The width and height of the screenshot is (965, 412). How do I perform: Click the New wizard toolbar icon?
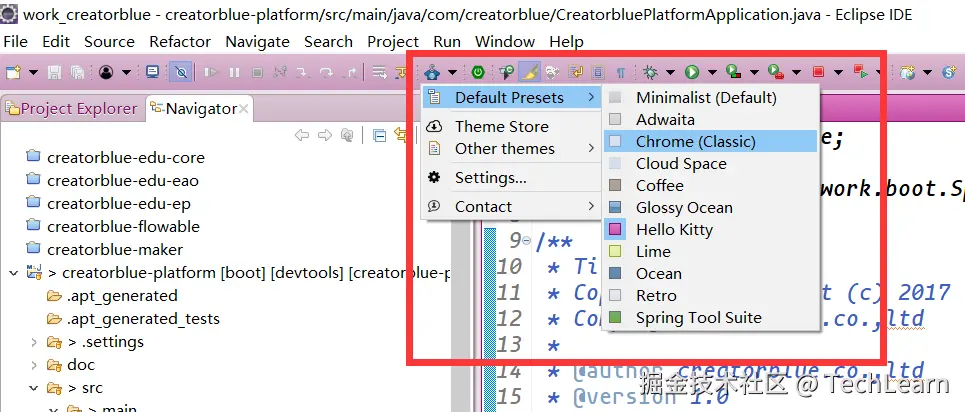[14, 73]
